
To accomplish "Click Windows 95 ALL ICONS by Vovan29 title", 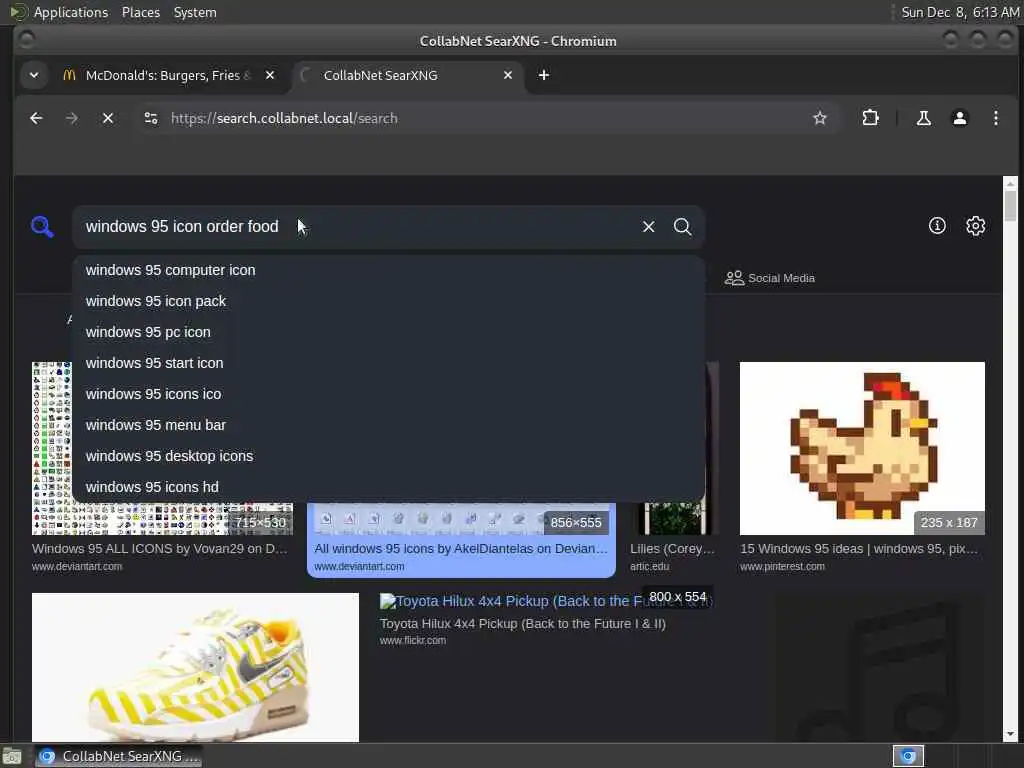I will (x=160, y=549).
